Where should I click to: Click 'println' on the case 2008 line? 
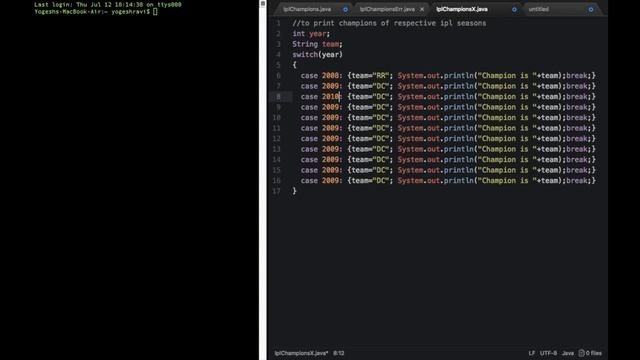coord(459,76)
